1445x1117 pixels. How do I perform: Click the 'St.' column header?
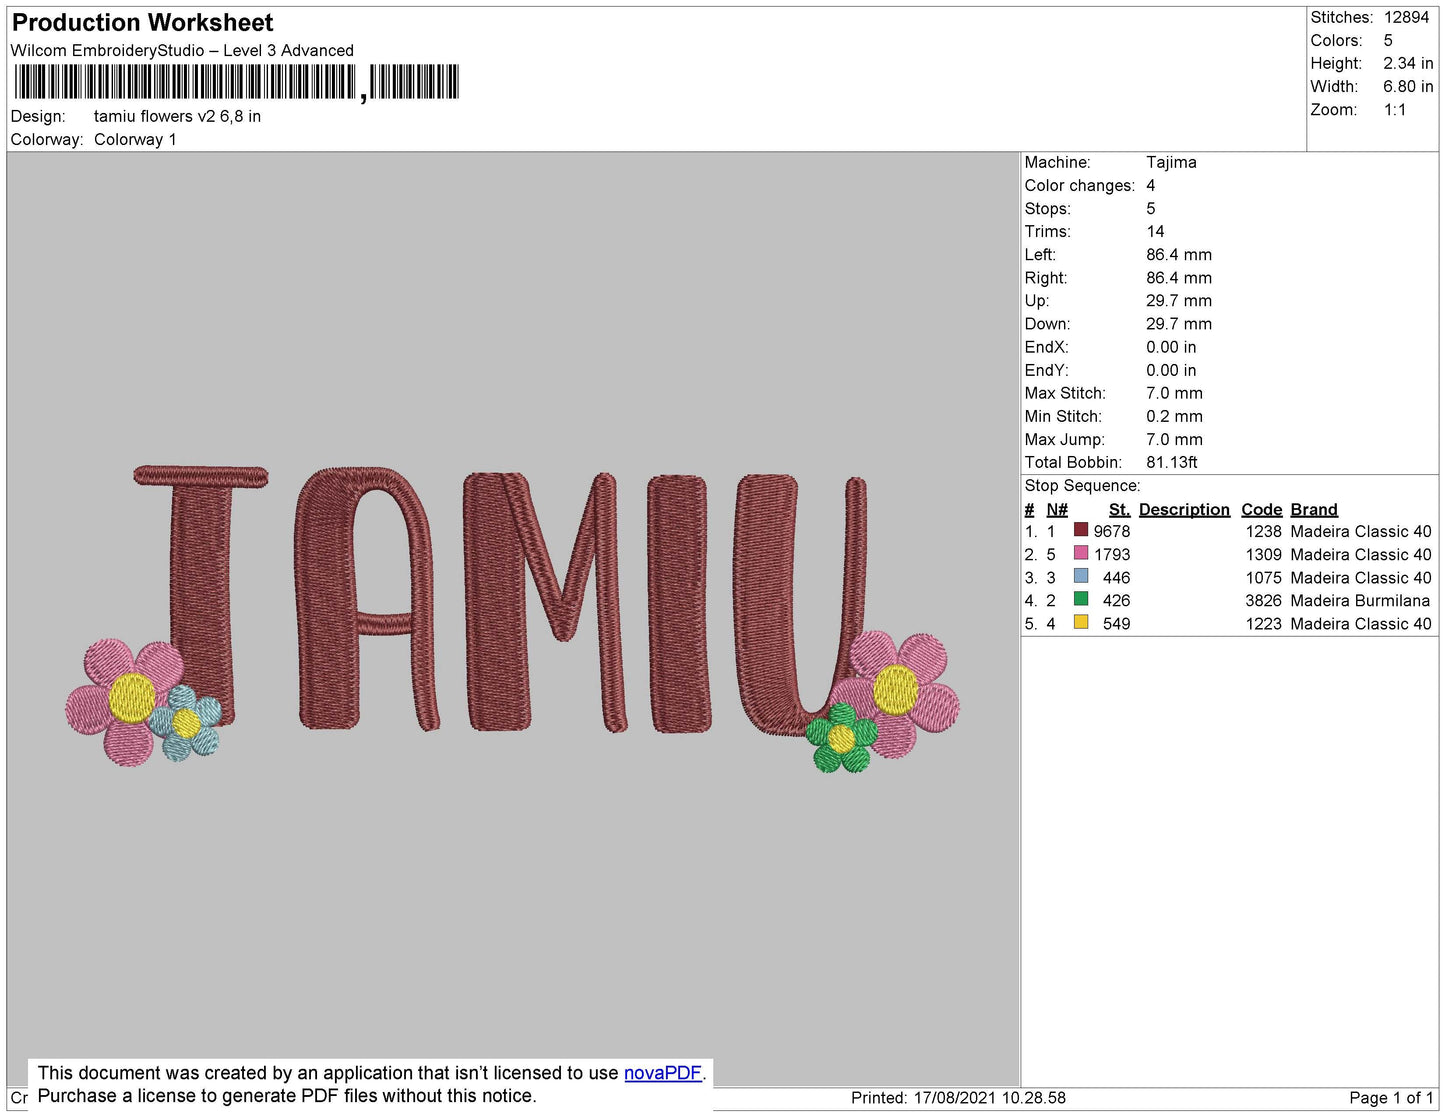click(x=1119, y=510)
